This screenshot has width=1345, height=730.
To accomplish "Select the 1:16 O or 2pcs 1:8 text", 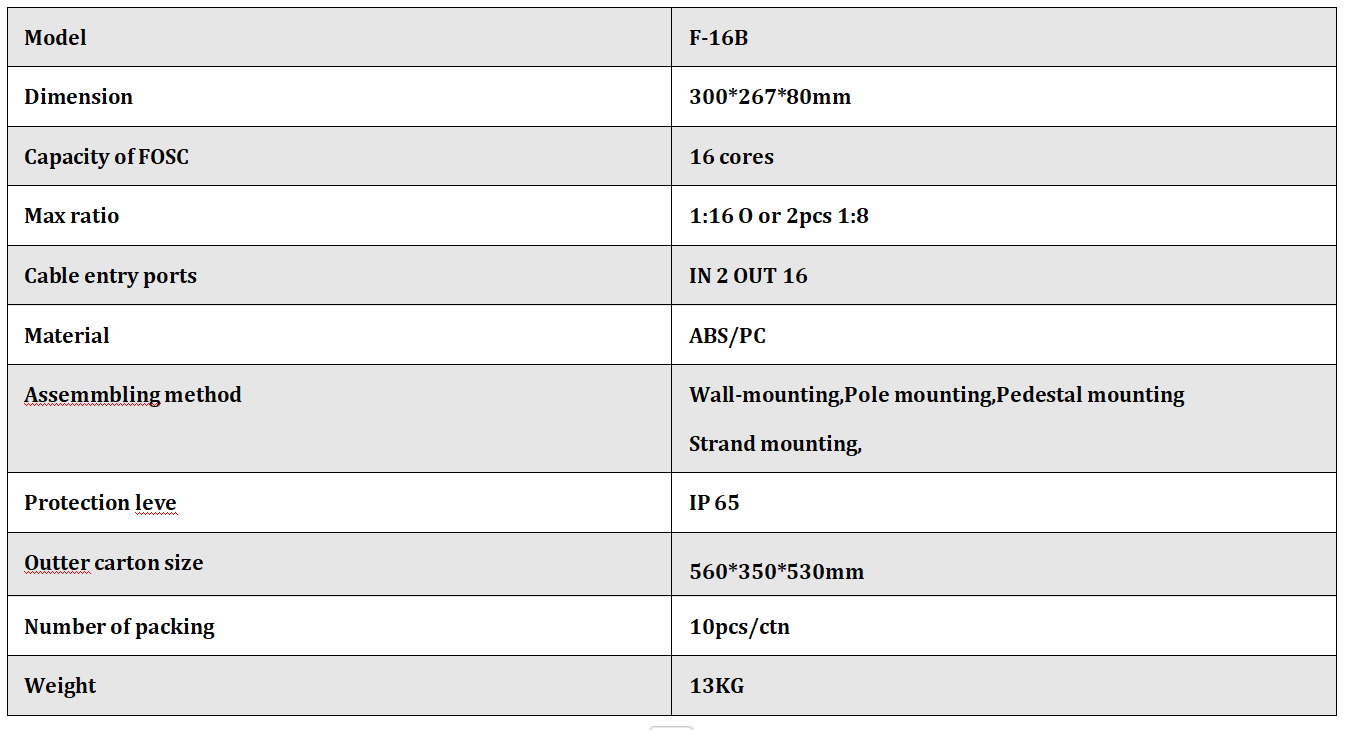I will tap(779, 216).
